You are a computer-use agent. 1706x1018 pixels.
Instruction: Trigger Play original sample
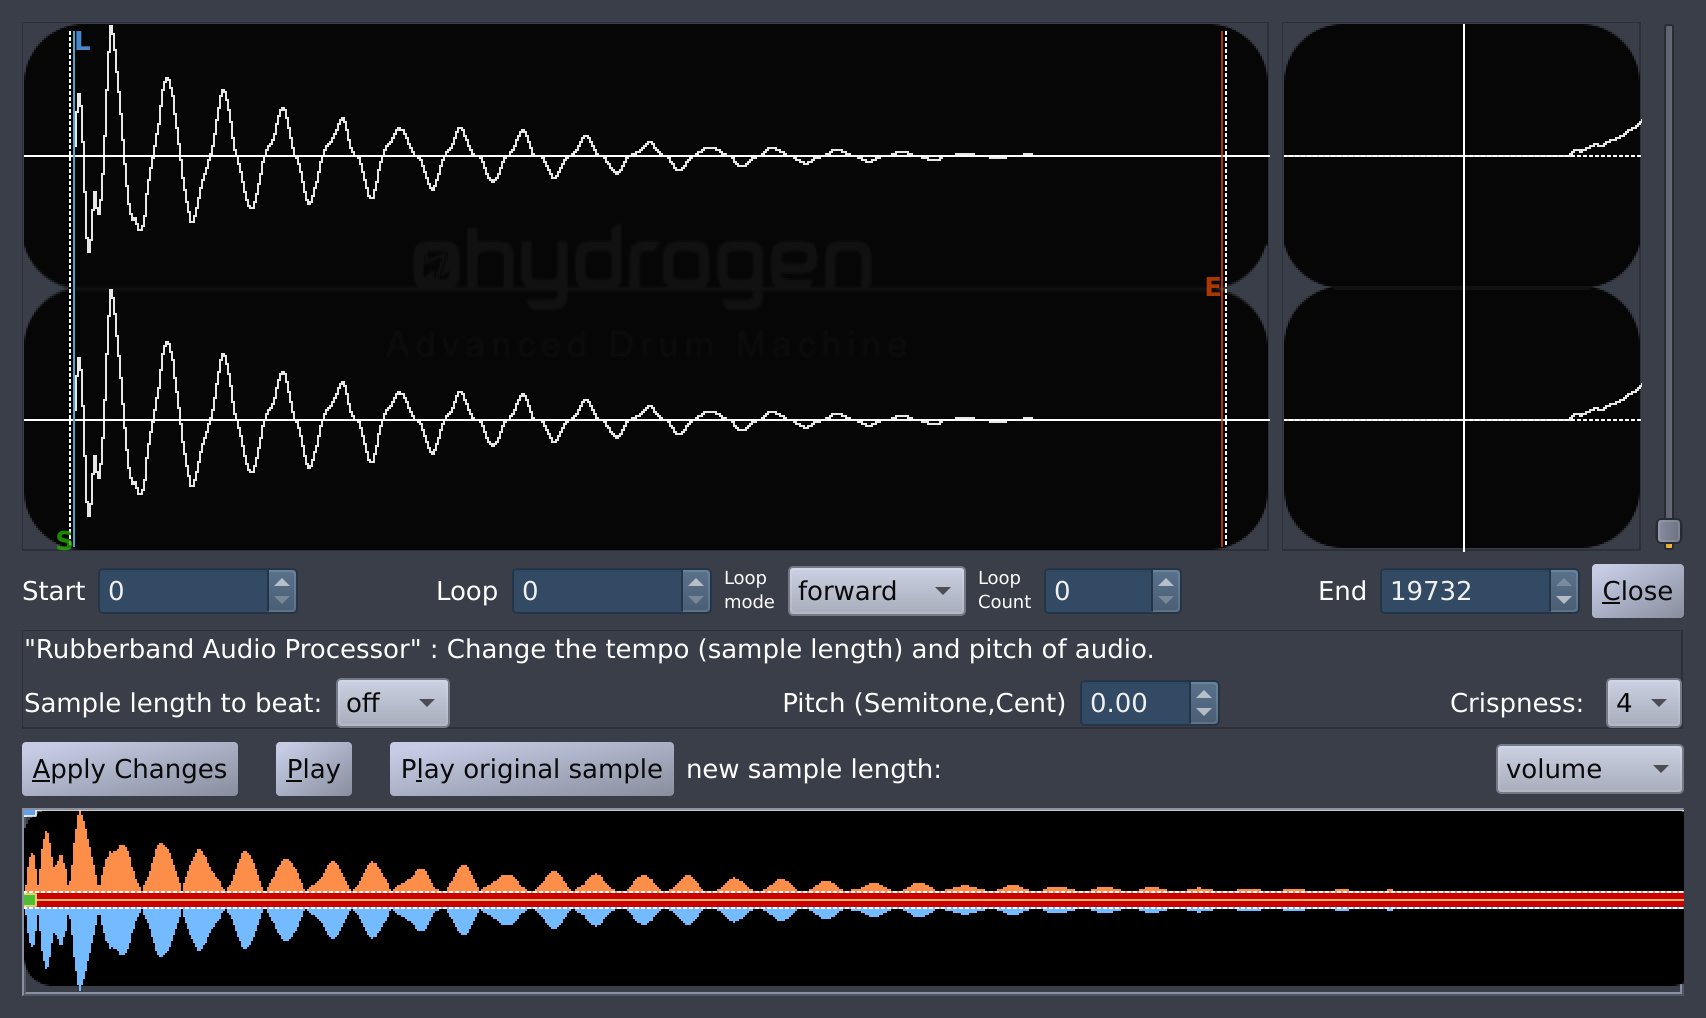coord(531,768)
